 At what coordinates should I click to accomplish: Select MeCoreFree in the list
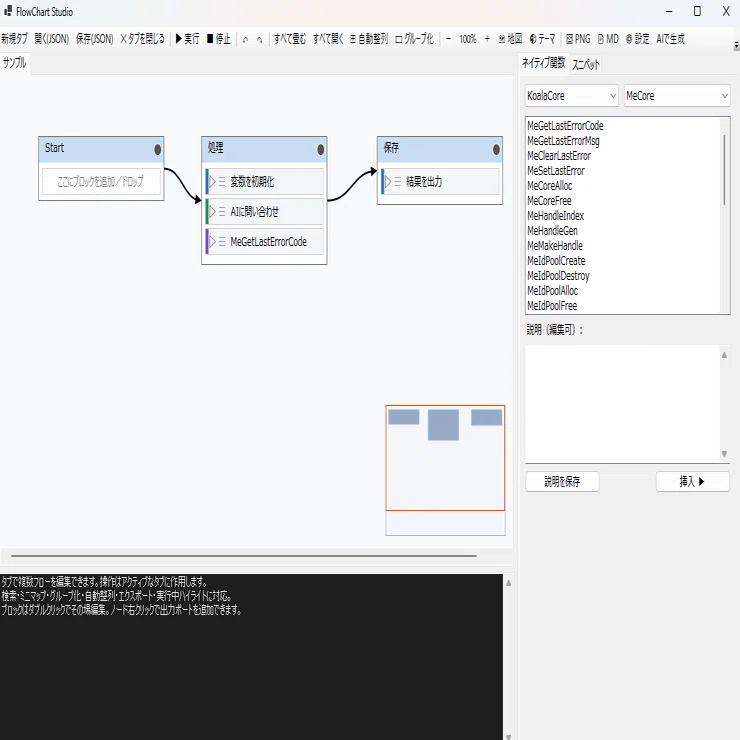(x=549, y=201)
